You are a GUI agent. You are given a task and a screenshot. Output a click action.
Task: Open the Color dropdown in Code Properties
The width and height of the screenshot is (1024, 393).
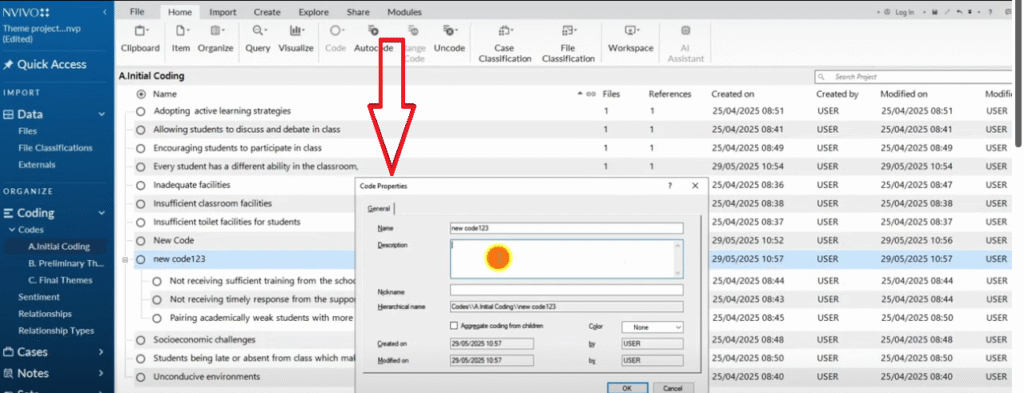[652, 326]
